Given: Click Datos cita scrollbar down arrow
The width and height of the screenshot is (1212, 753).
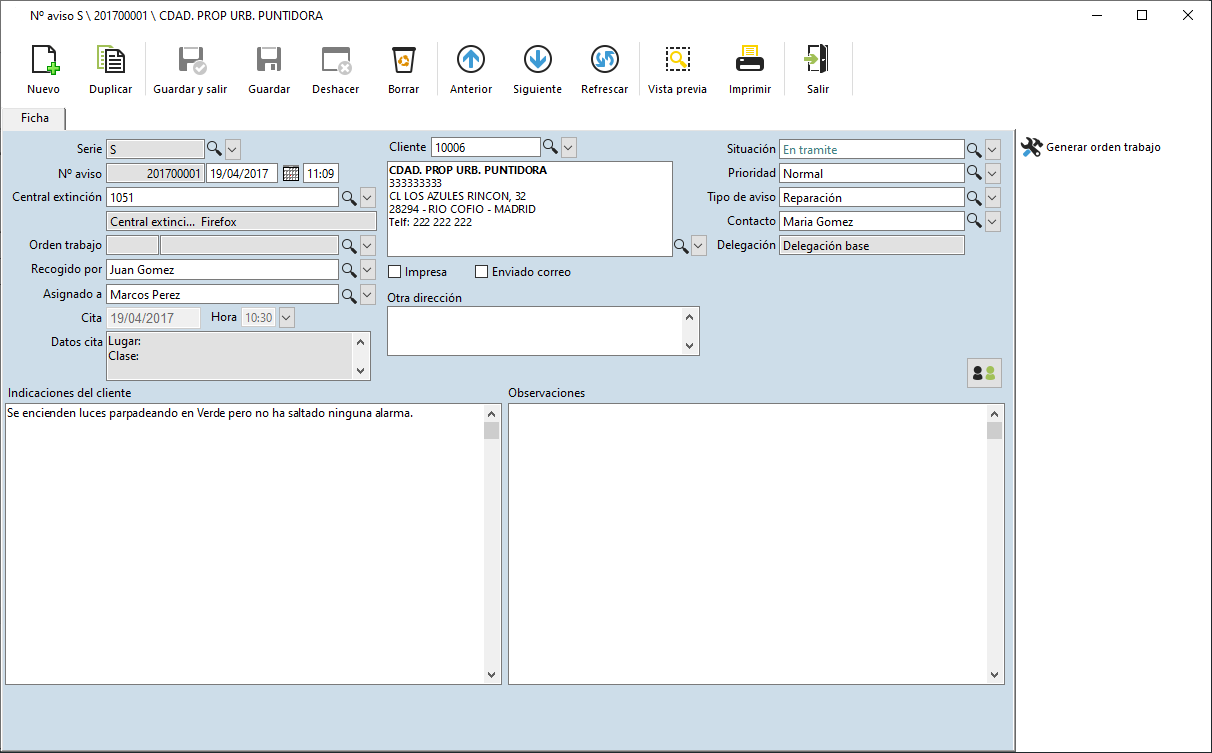Looking at the screenshot, I should [361, 371].
